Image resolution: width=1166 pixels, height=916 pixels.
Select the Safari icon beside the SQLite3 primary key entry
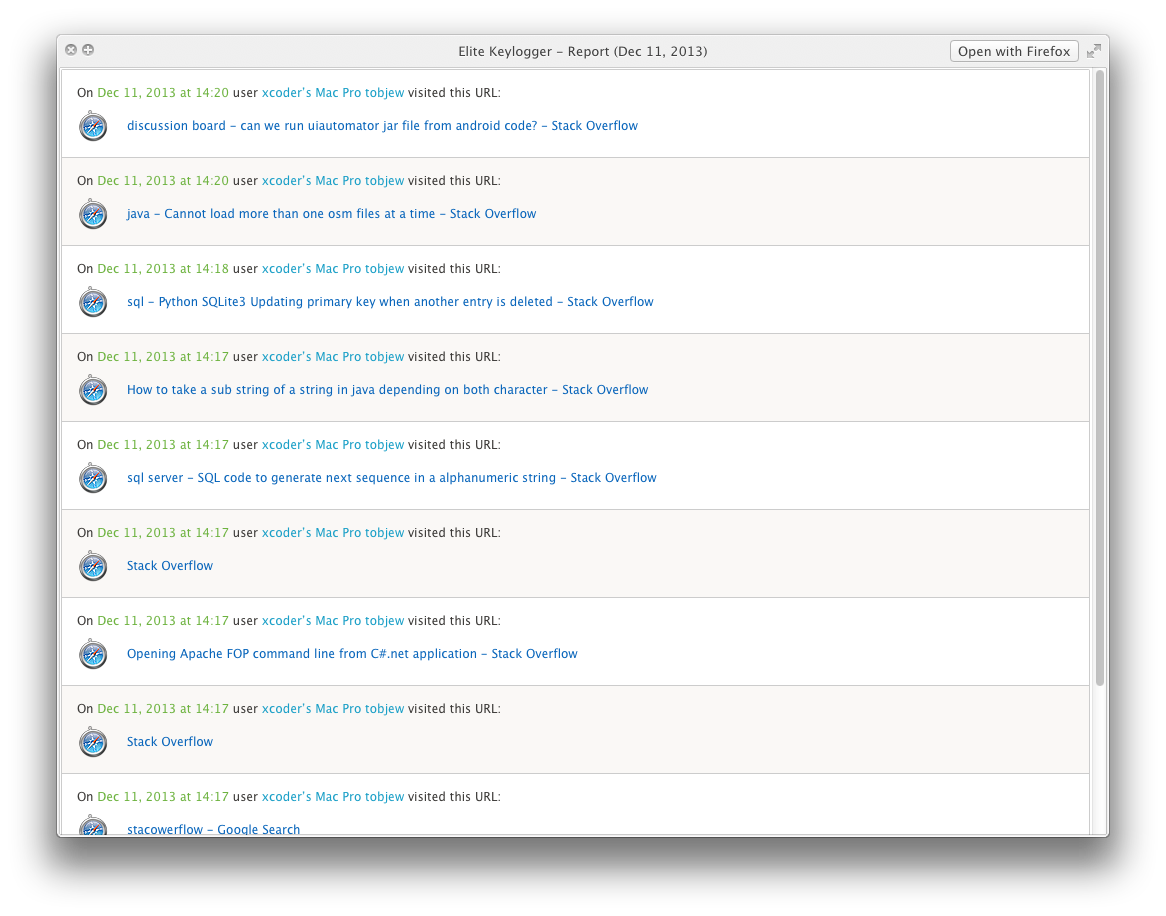[x=93, y=302]
